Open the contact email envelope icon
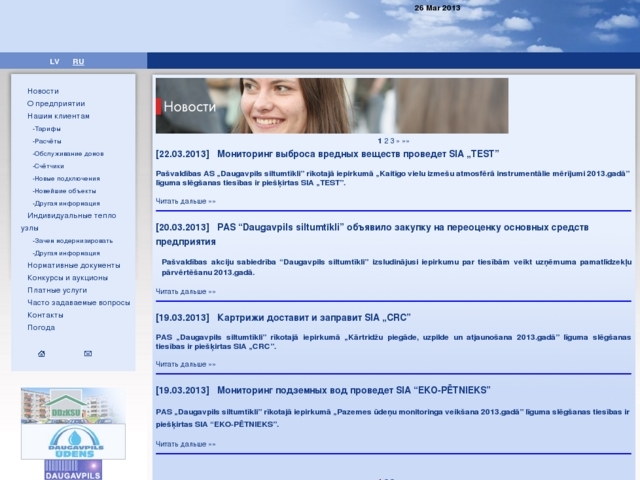Image resolution: width=640 pixels, height=480 pixels. 88,353
